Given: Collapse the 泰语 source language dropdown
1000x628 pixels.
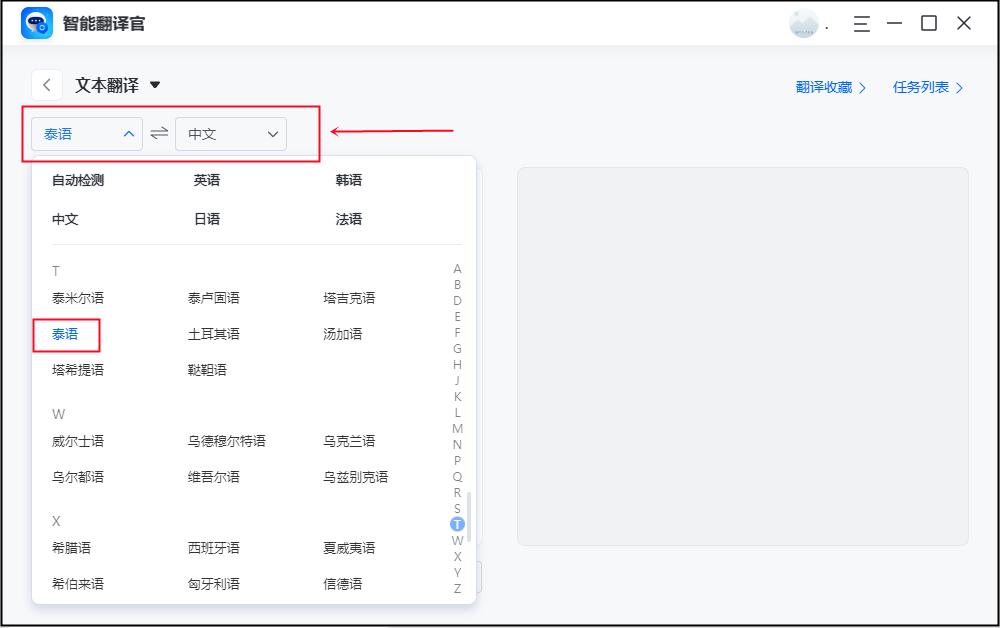Looking at the screenshot, I should coord(86,132).
